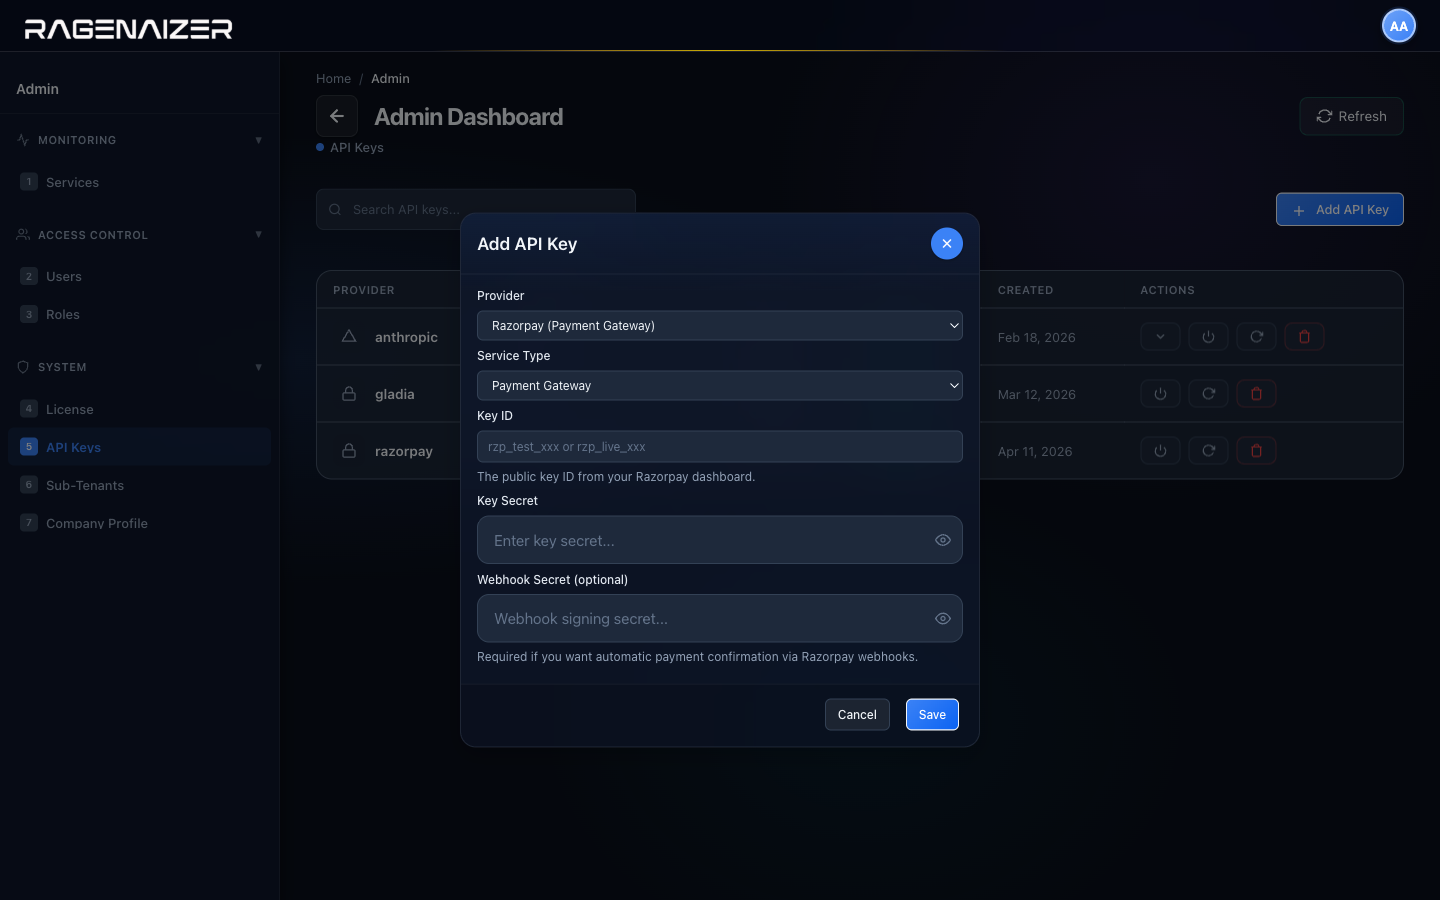Click the razorpay lock icon
Viewport: 1440px width, 900px height.
349,451
